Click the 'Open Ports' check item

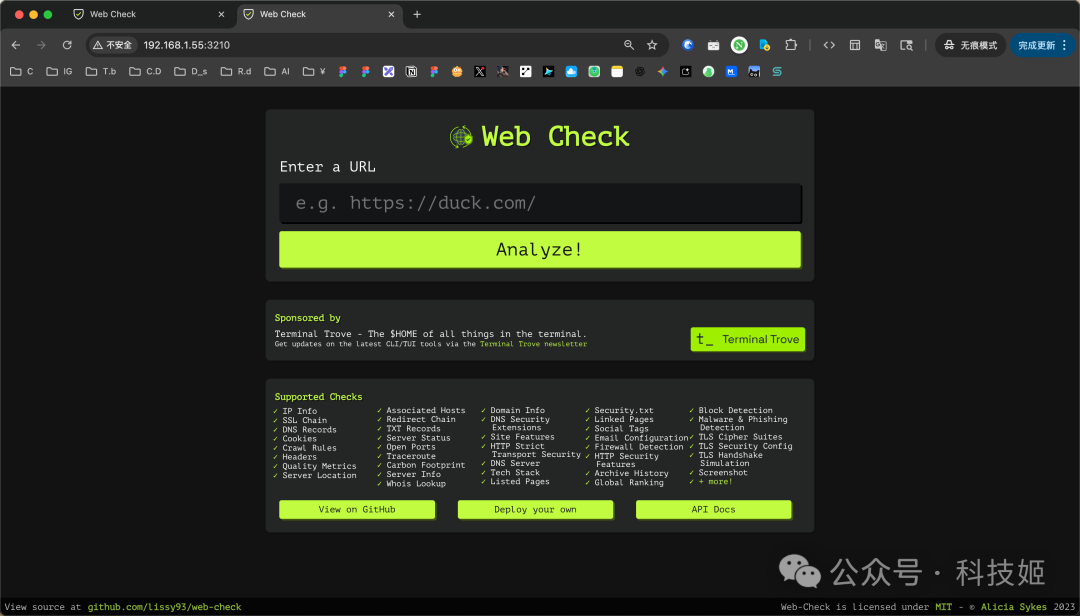point(411,446)
